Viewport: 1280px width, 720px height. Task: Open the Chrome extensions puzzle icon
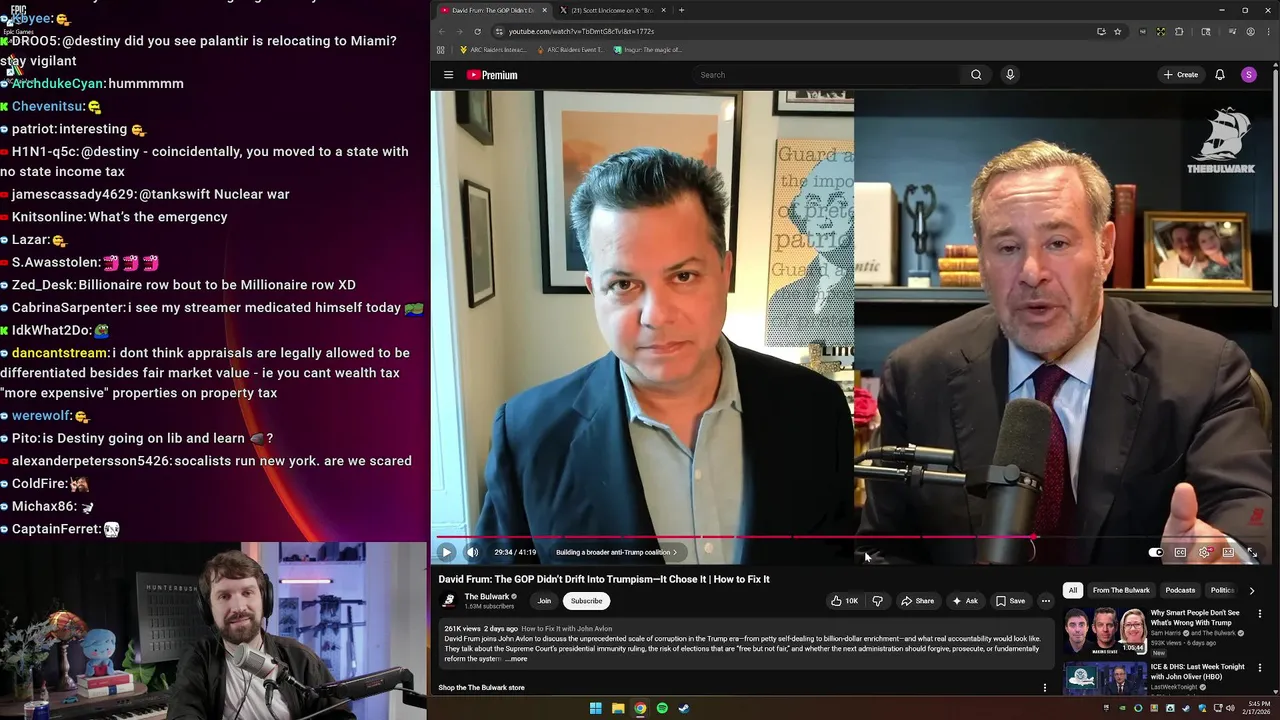coord(1179,31)
